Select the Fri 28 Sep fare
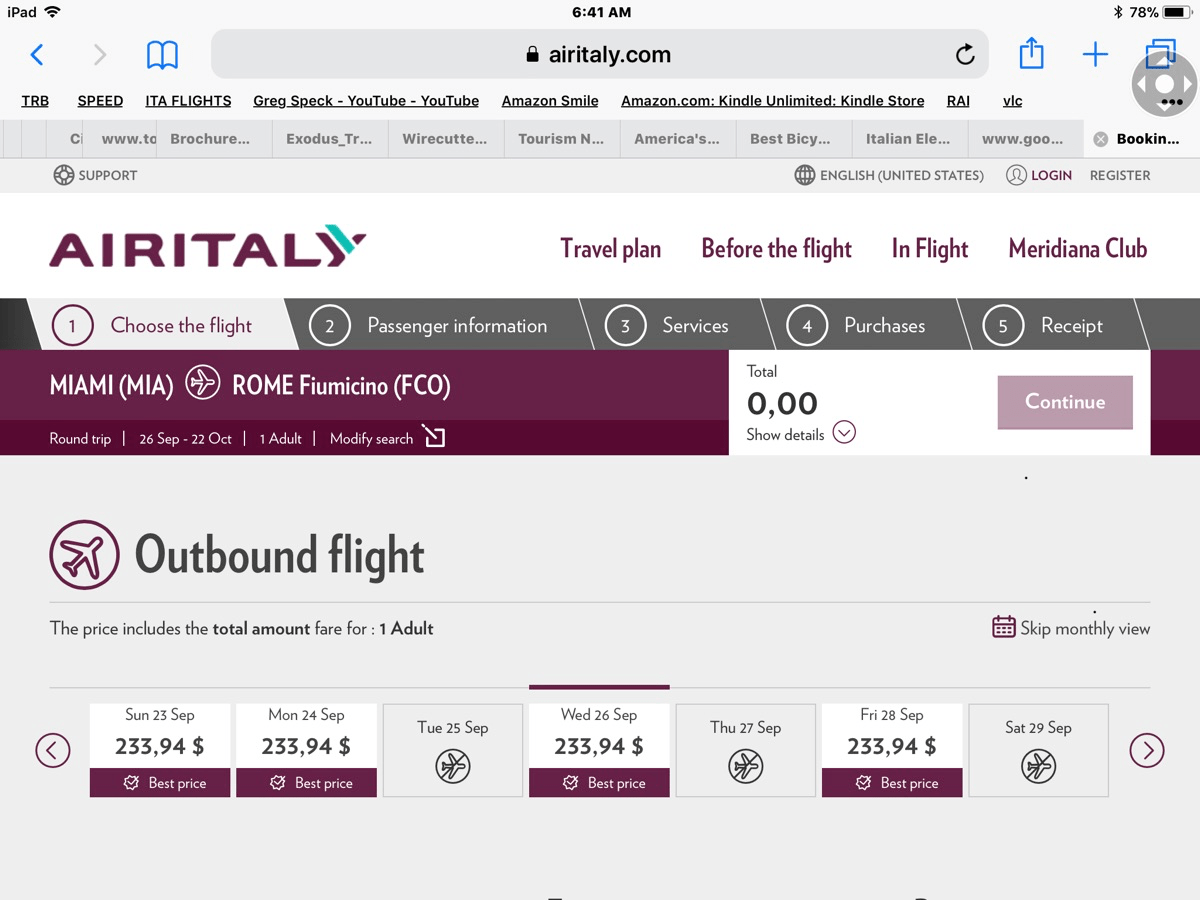 click(x=892, y=749)
